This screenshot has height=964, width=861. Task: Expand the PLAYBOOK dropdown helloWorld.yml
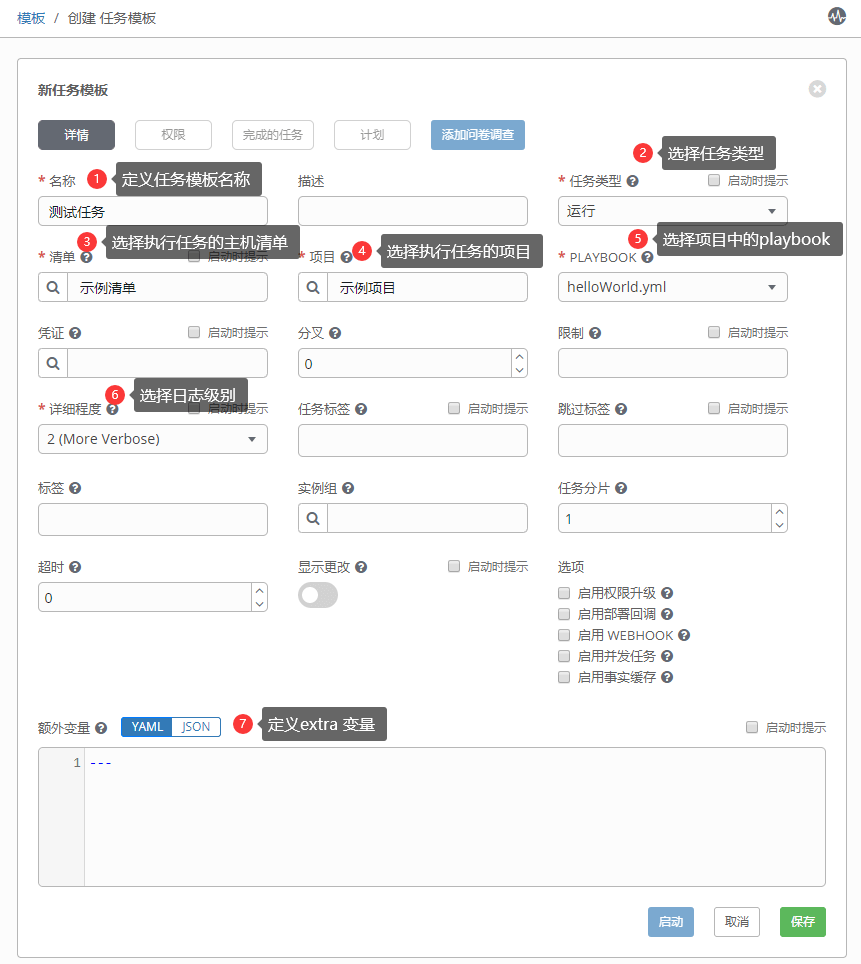(x=672, y=287)
